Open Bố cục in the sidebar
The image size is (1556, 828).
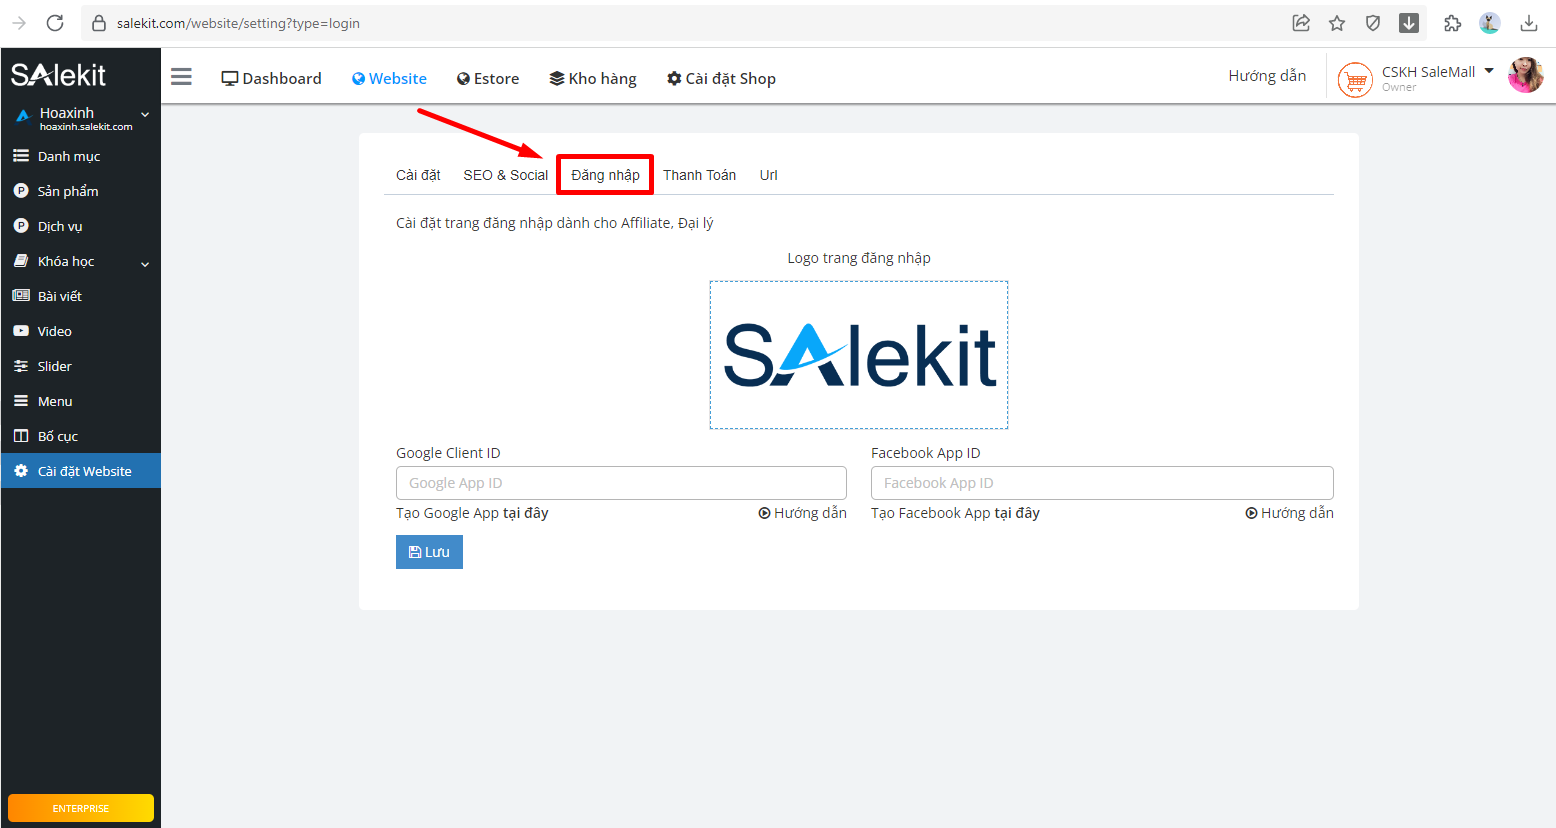click(80, 436)
